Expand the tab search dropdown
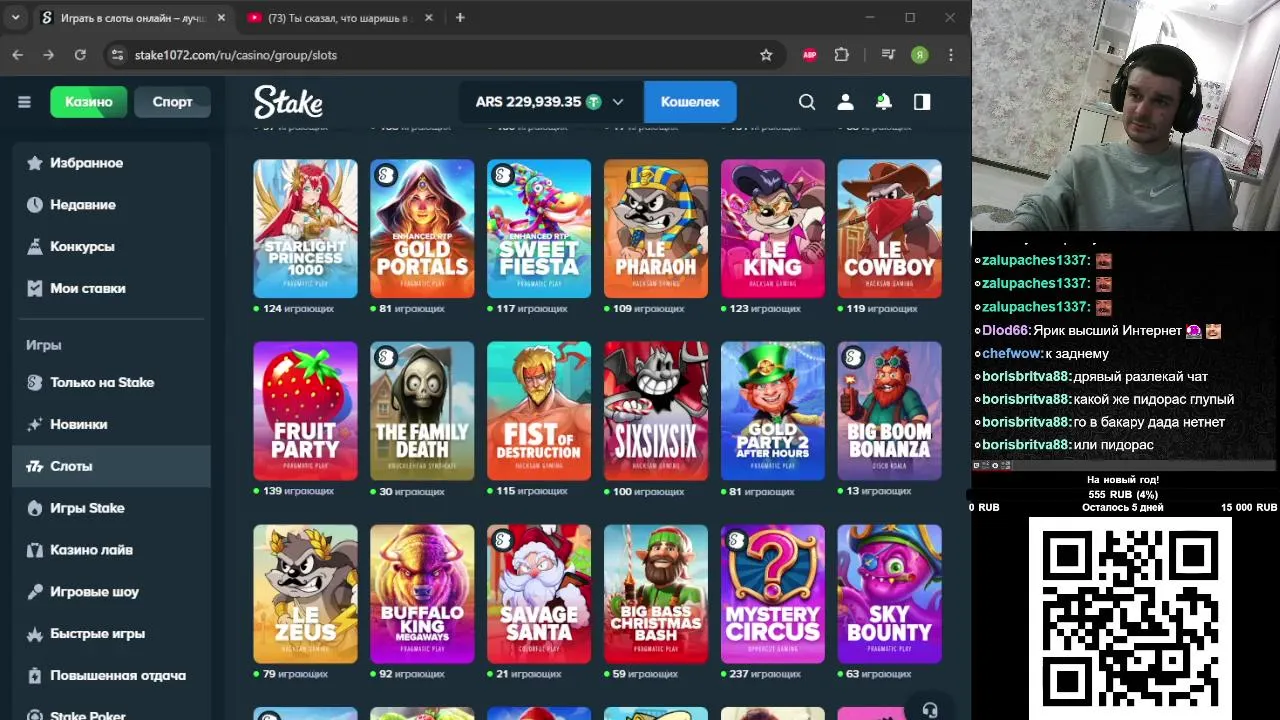This screenshot has height=720, width=1280. [x=15, y=18]
